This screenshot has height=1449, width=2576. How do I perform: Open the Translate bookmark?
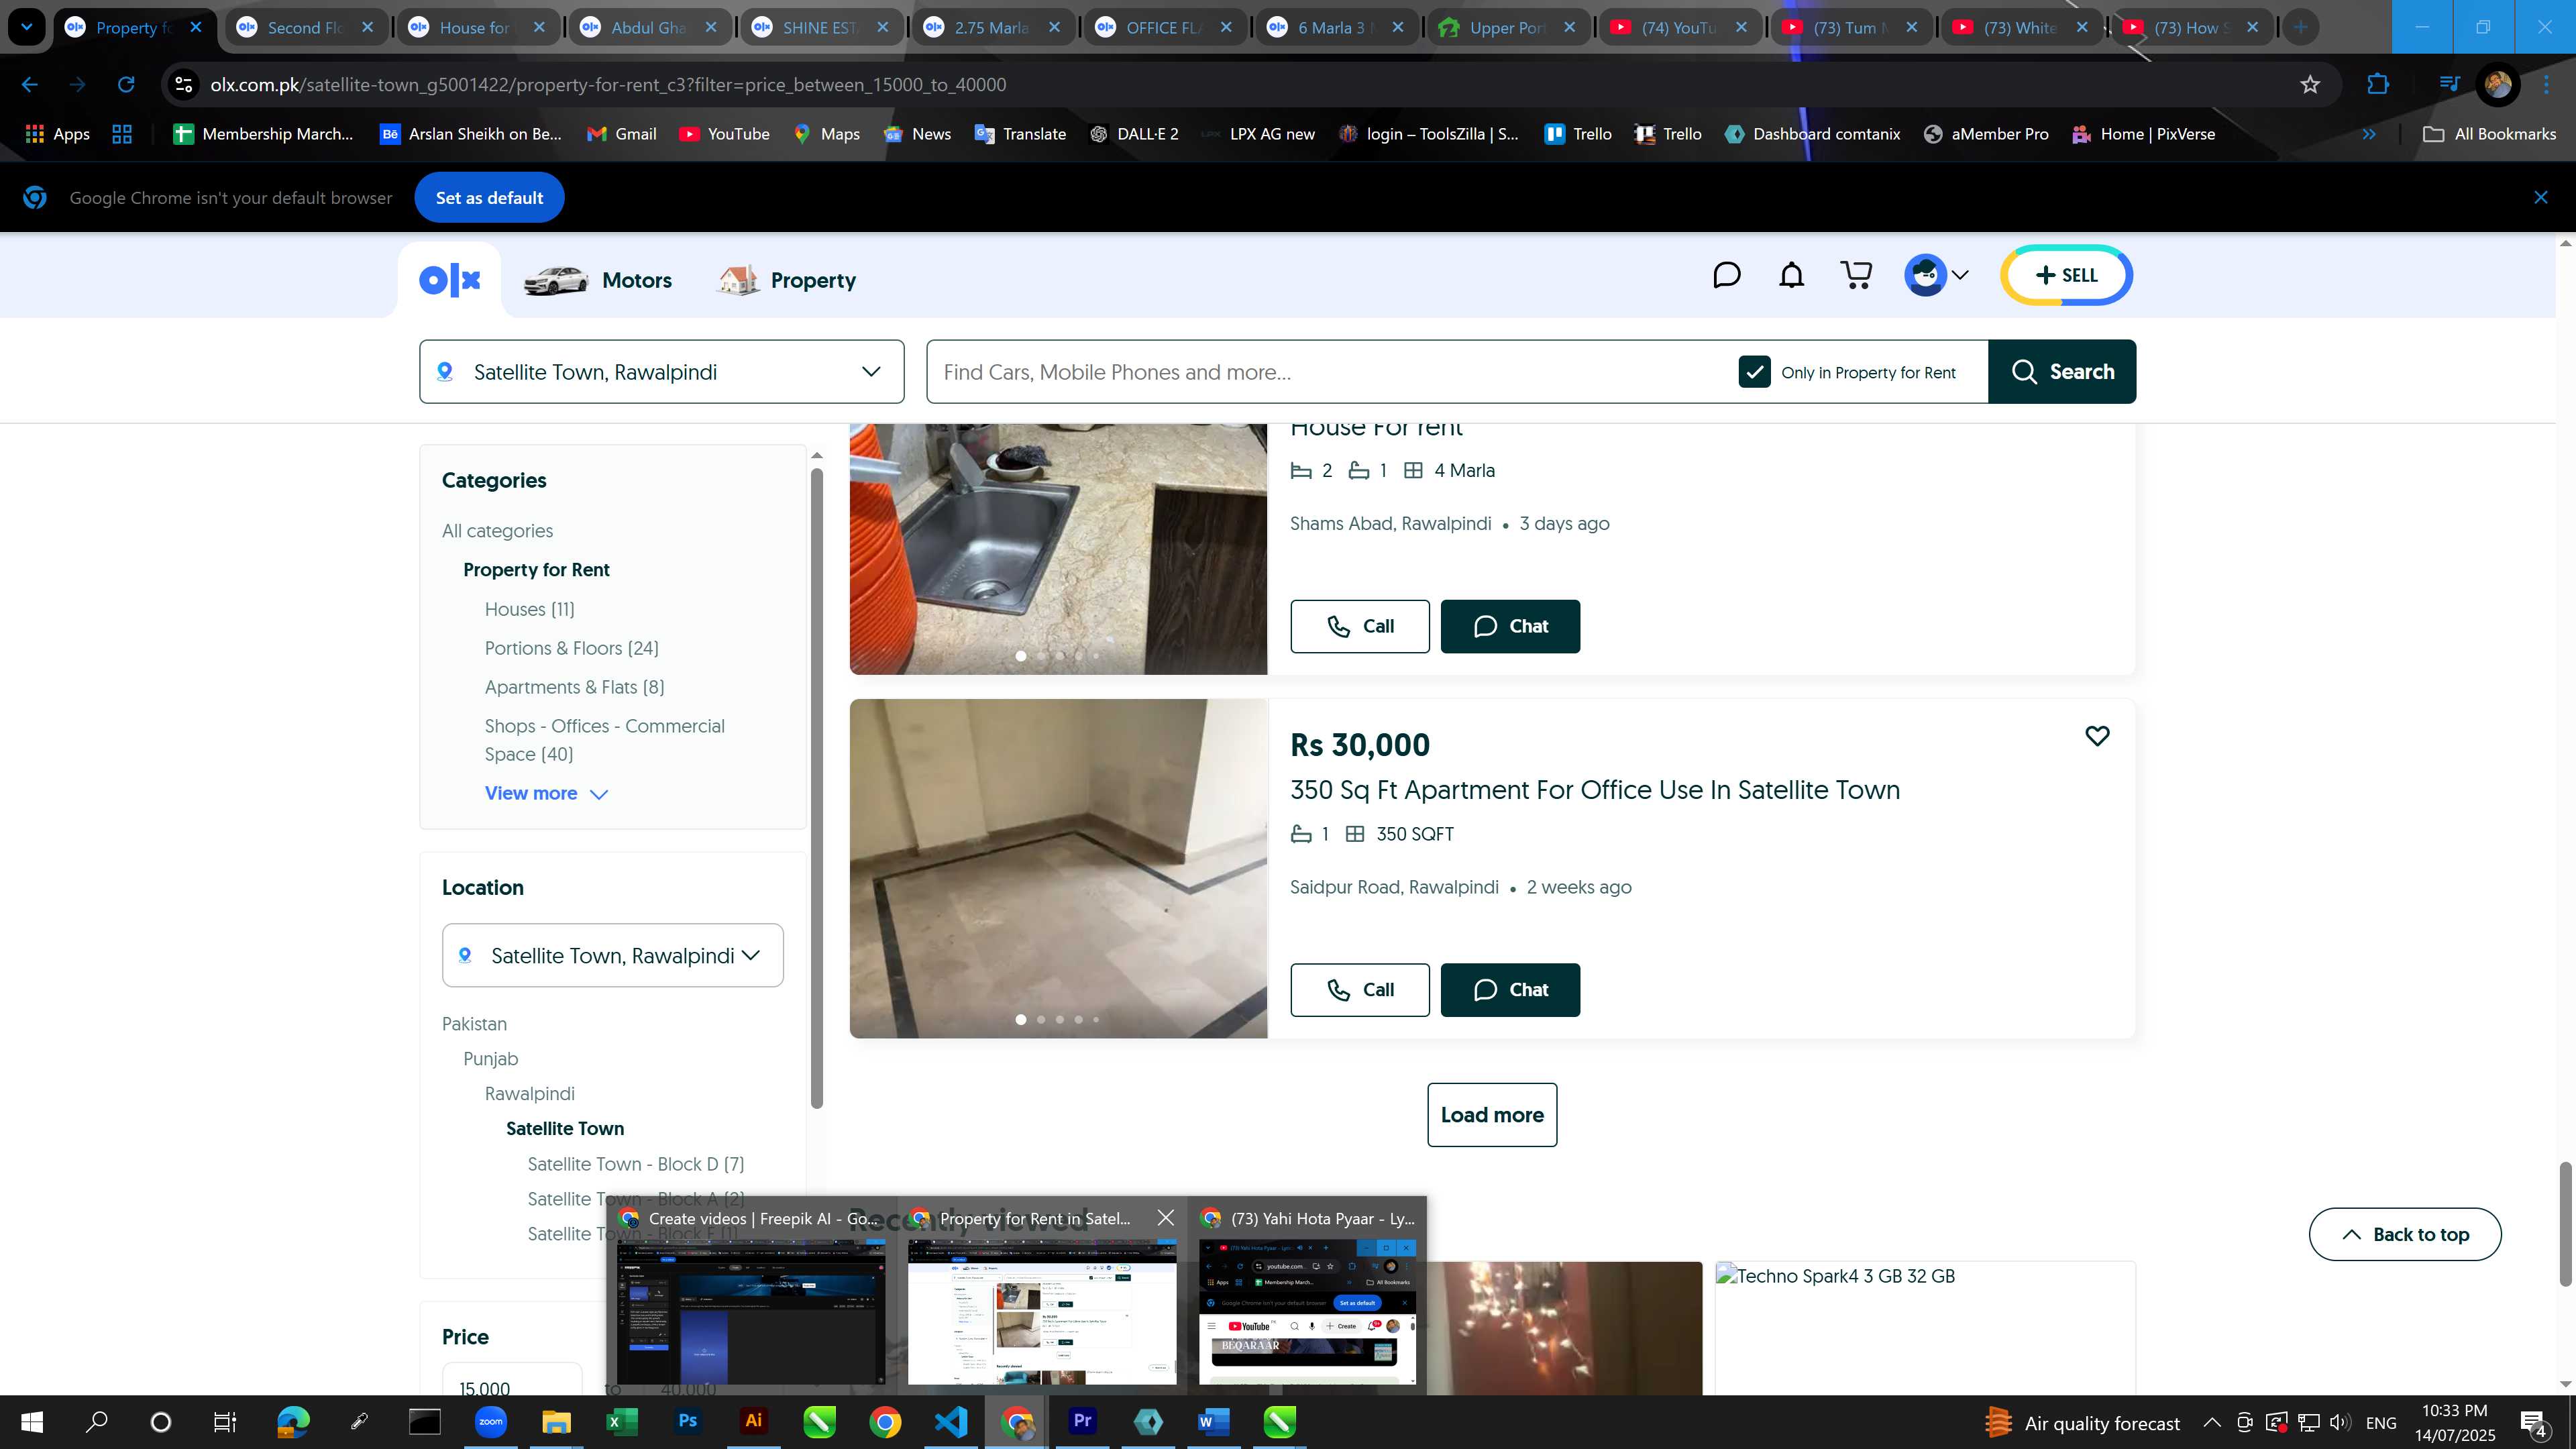(x=1021, y=134)
